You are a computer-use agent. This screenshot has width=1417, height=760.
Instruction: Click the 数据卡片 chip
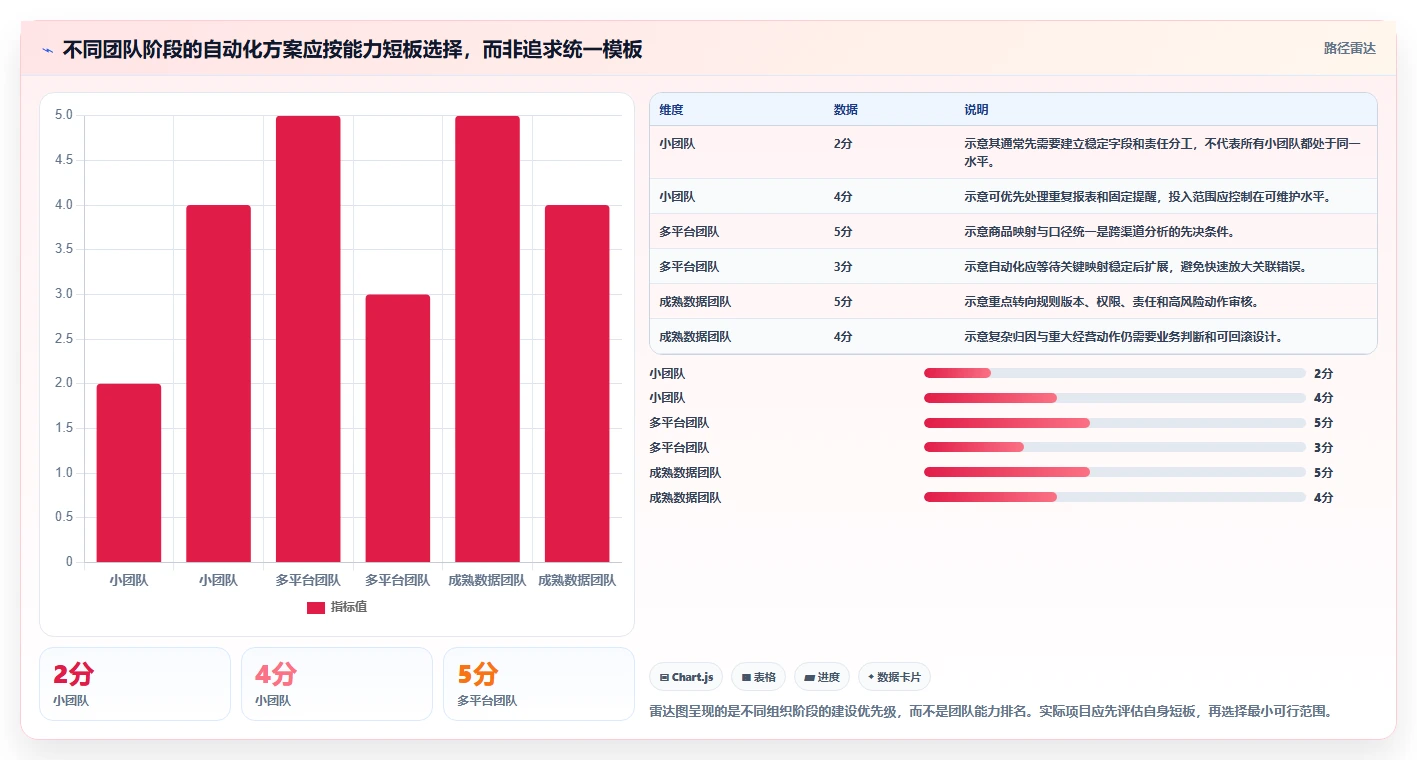tap(895, 677)
